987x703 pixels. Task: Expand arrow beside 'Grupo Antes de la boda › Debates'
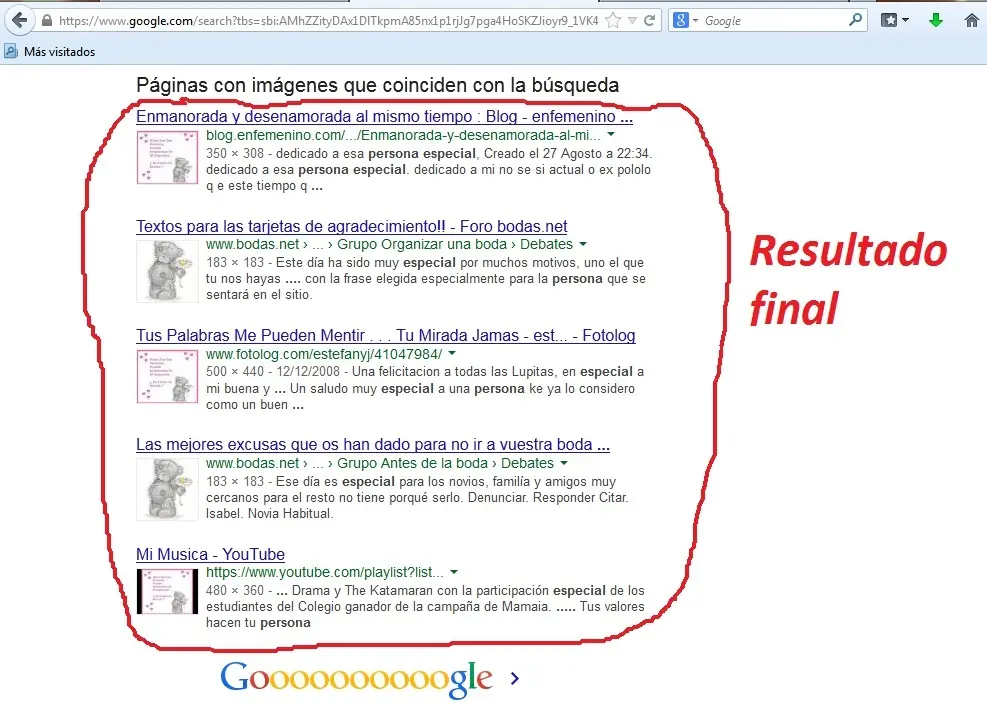coord(564,463)
